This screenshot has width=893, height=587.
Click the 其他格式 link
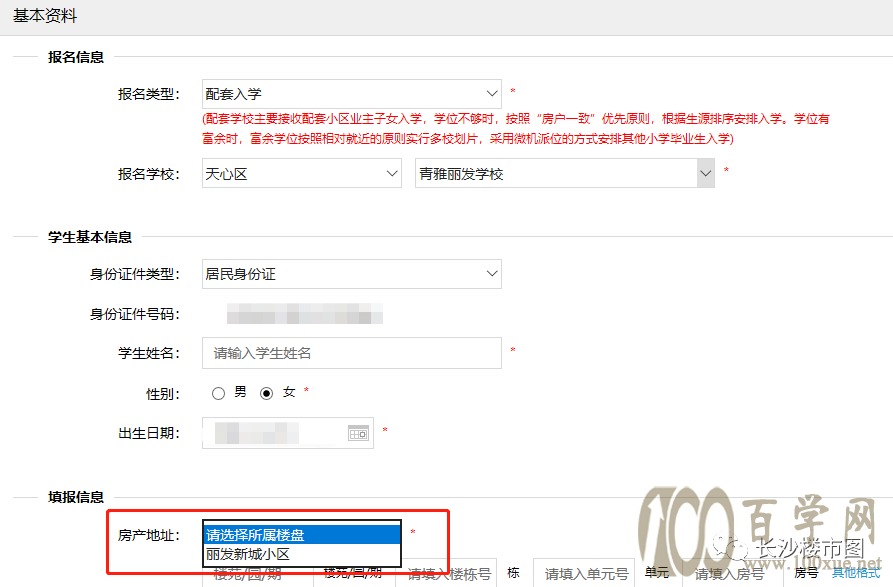tap(856, 572)
